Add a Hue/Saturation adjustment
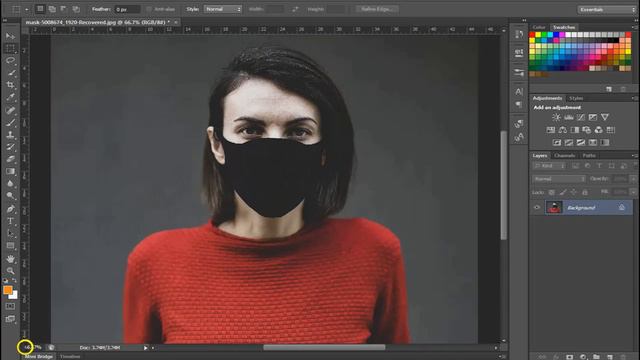This screenshot has width=640, height=360. [x=551, y=130]
